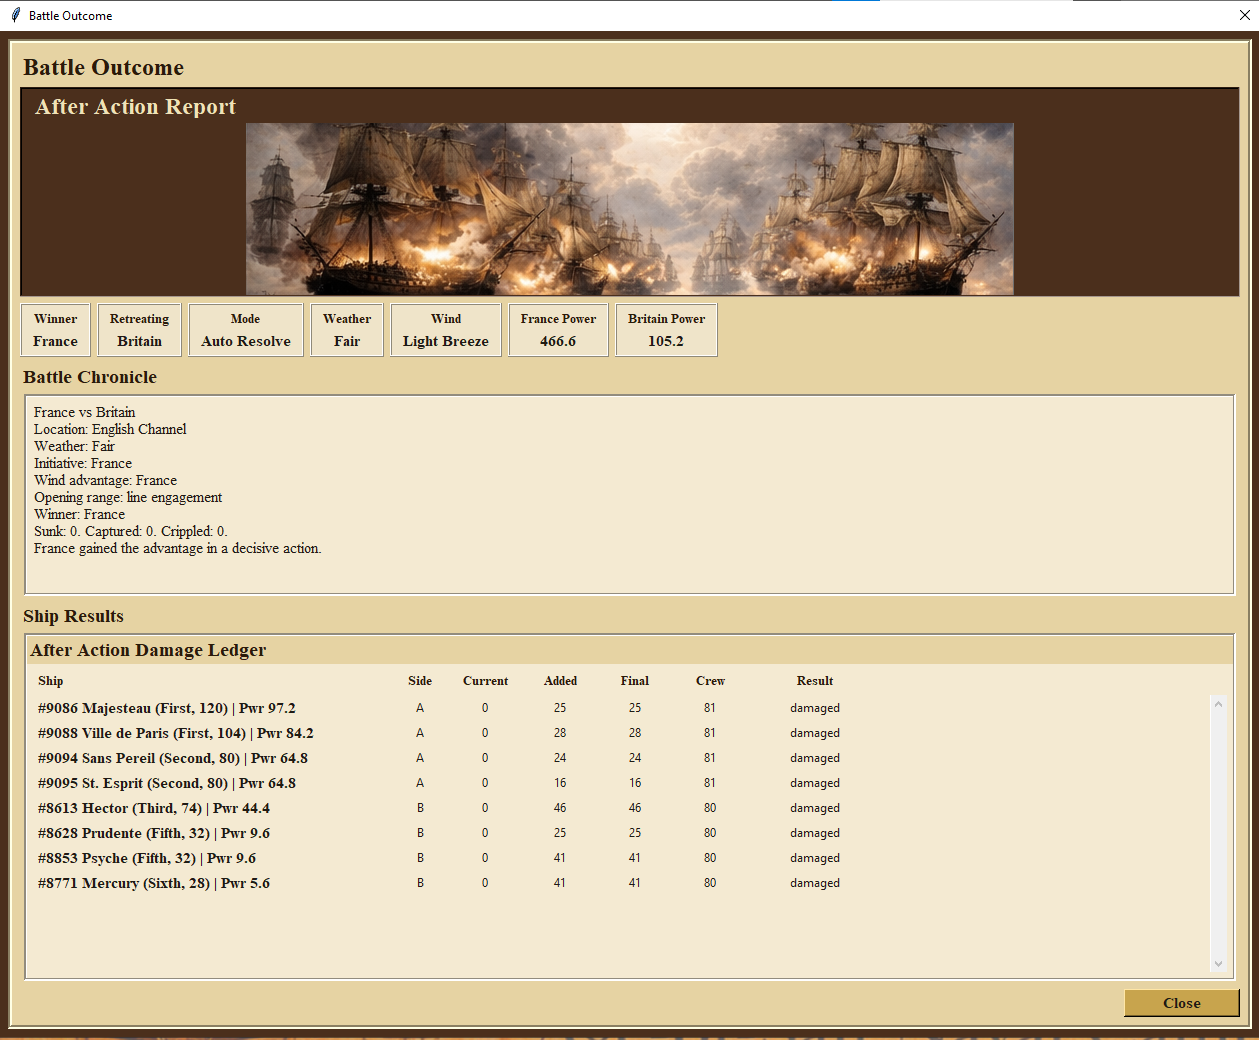The width and height of the screenshot is (1259, 1040).
Task: Click the After Action Report heading
Action: (x=135, y=107)
